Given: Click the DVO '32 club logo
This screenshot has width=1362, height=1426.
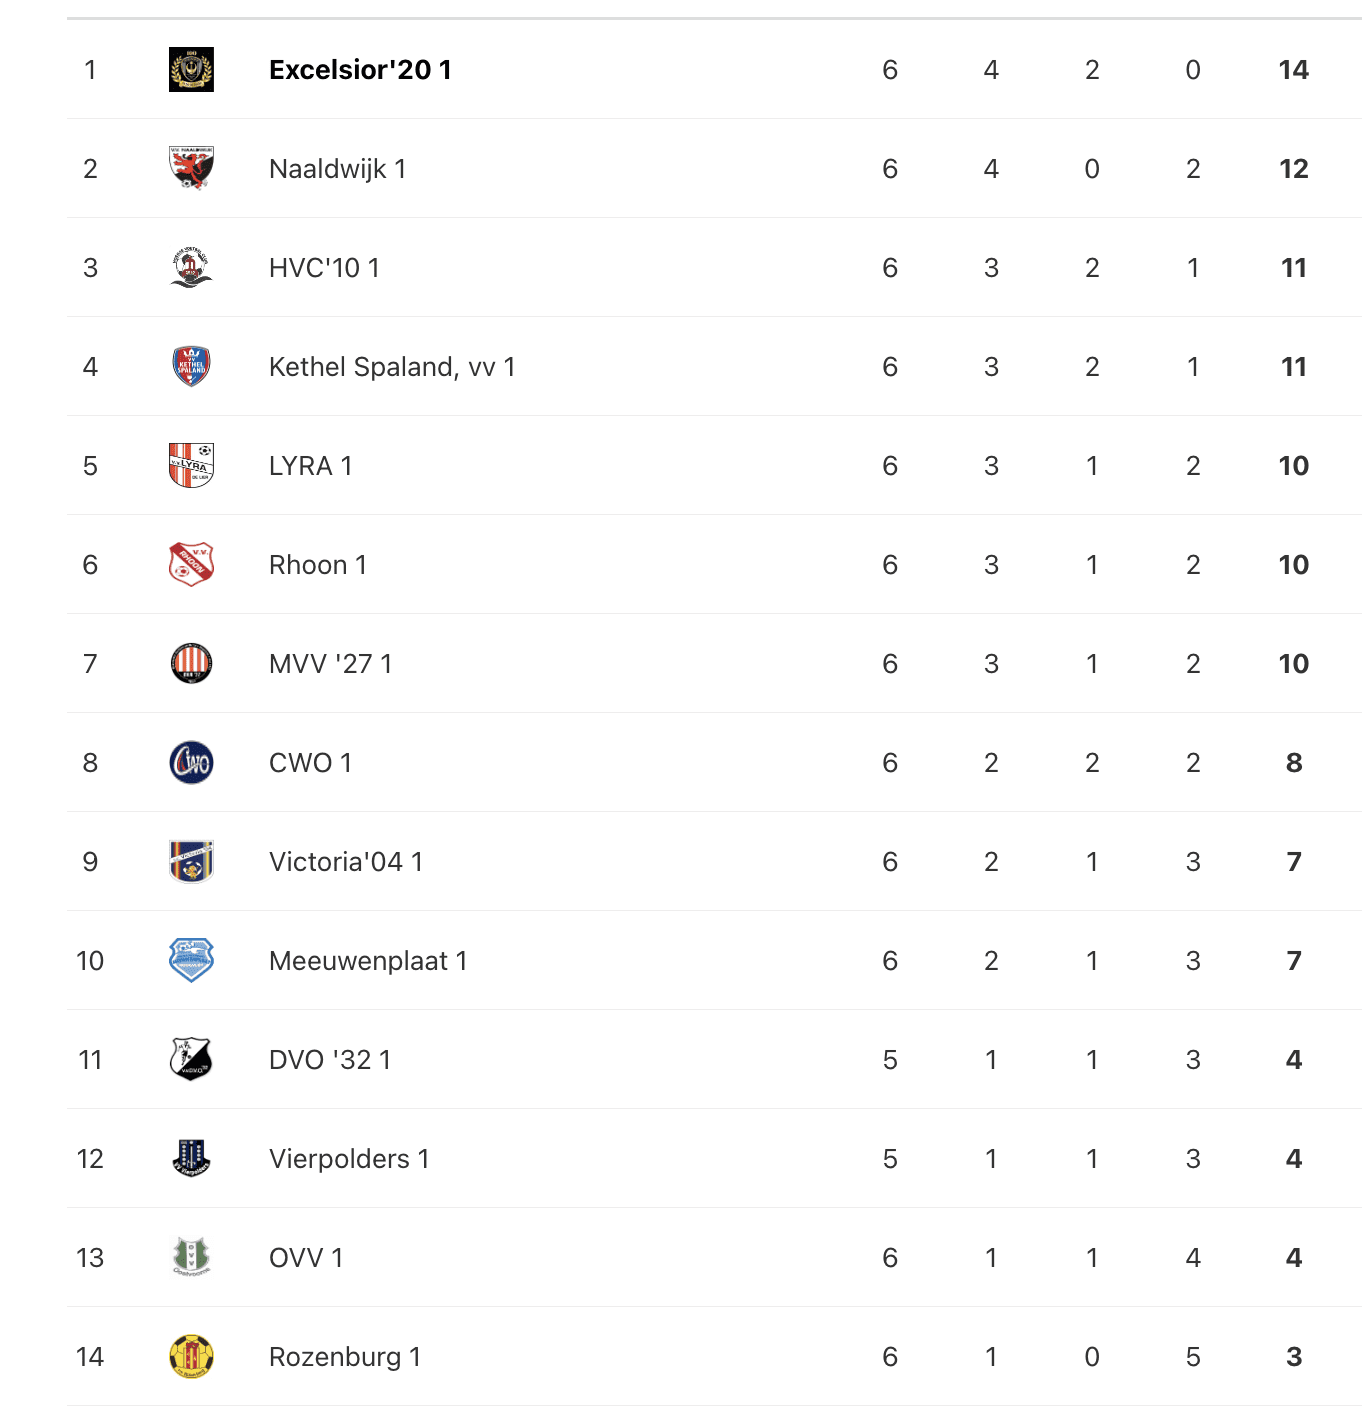Looking at the screenshot, I should point(191,1059).
